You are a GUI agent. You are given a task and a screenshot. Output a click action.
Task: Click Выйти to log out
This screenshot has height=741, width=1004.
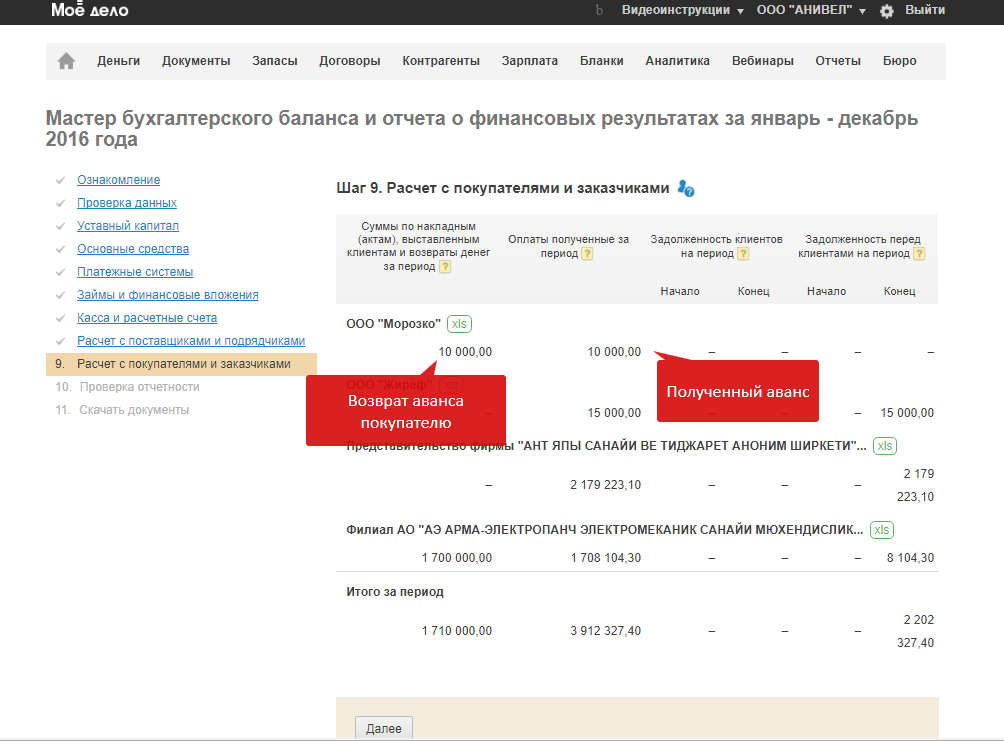tap(925, 10)
